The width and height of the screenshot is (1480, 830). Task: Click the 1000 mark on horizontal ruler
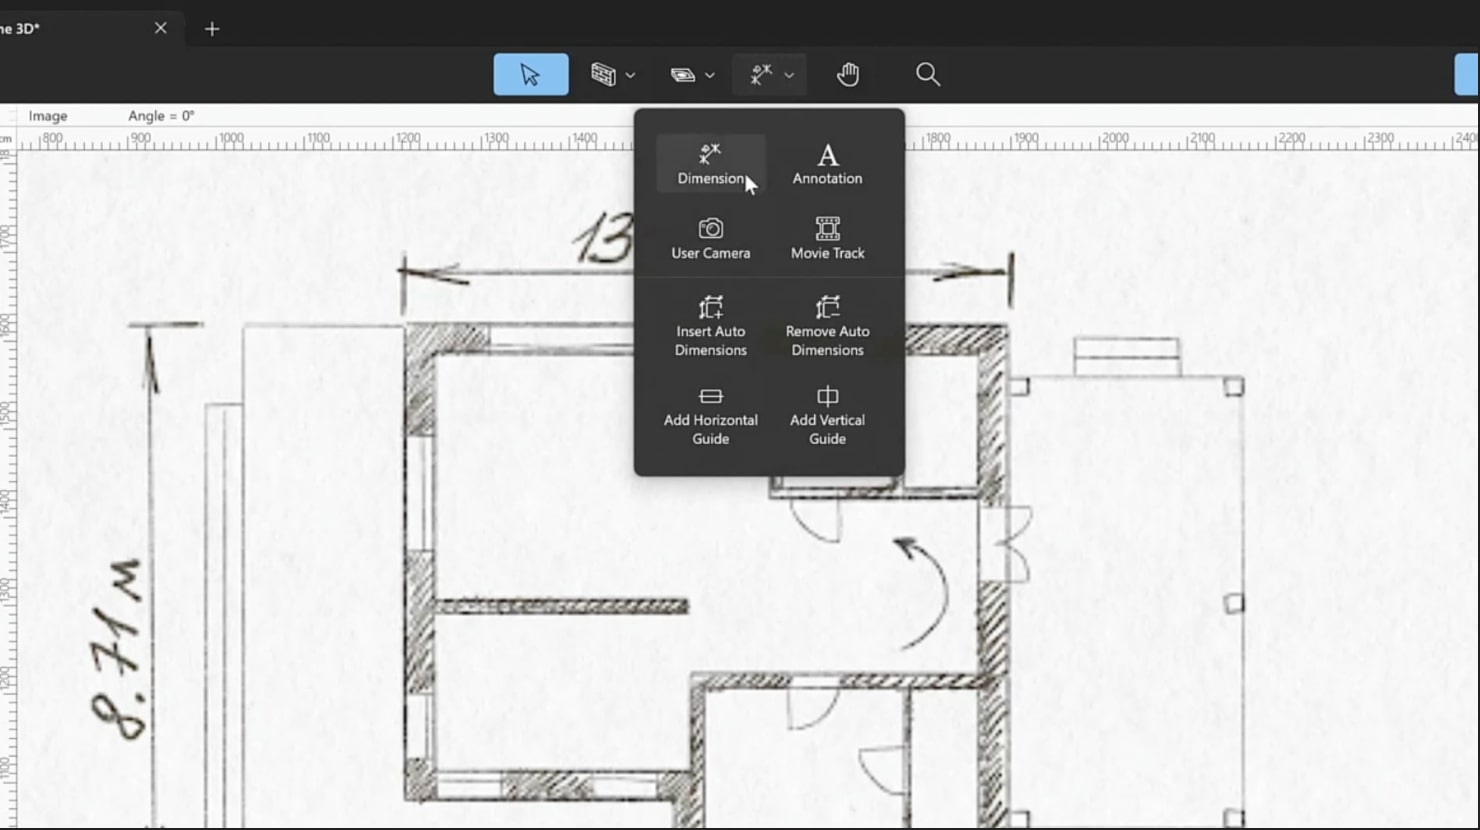click(x=230, y=139)
